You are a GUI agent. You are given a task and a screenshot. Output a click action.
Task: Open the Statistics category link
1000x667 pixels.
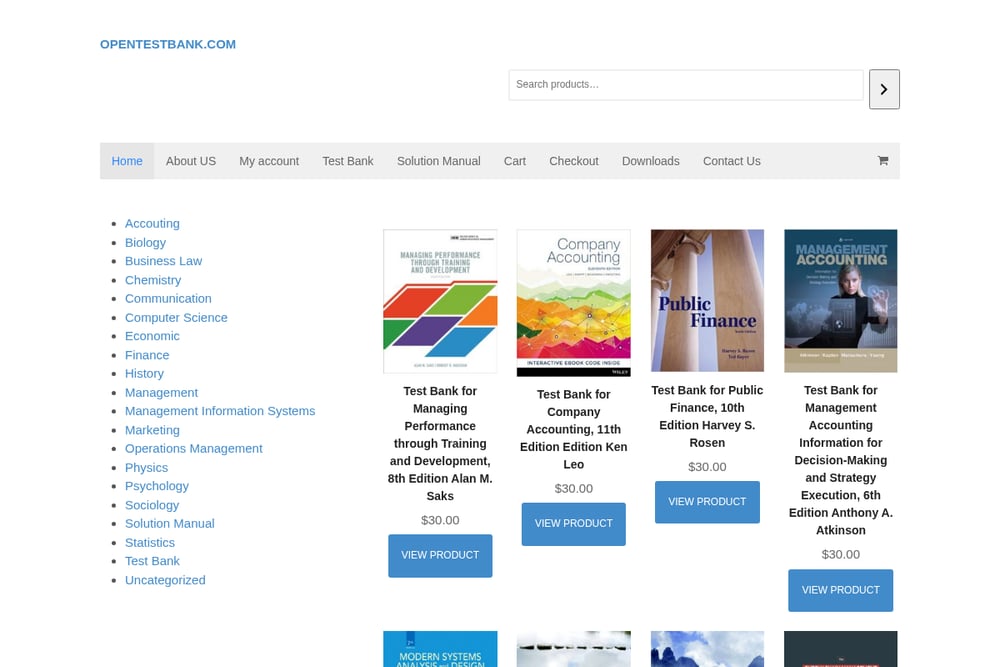(x=150, y=543)
